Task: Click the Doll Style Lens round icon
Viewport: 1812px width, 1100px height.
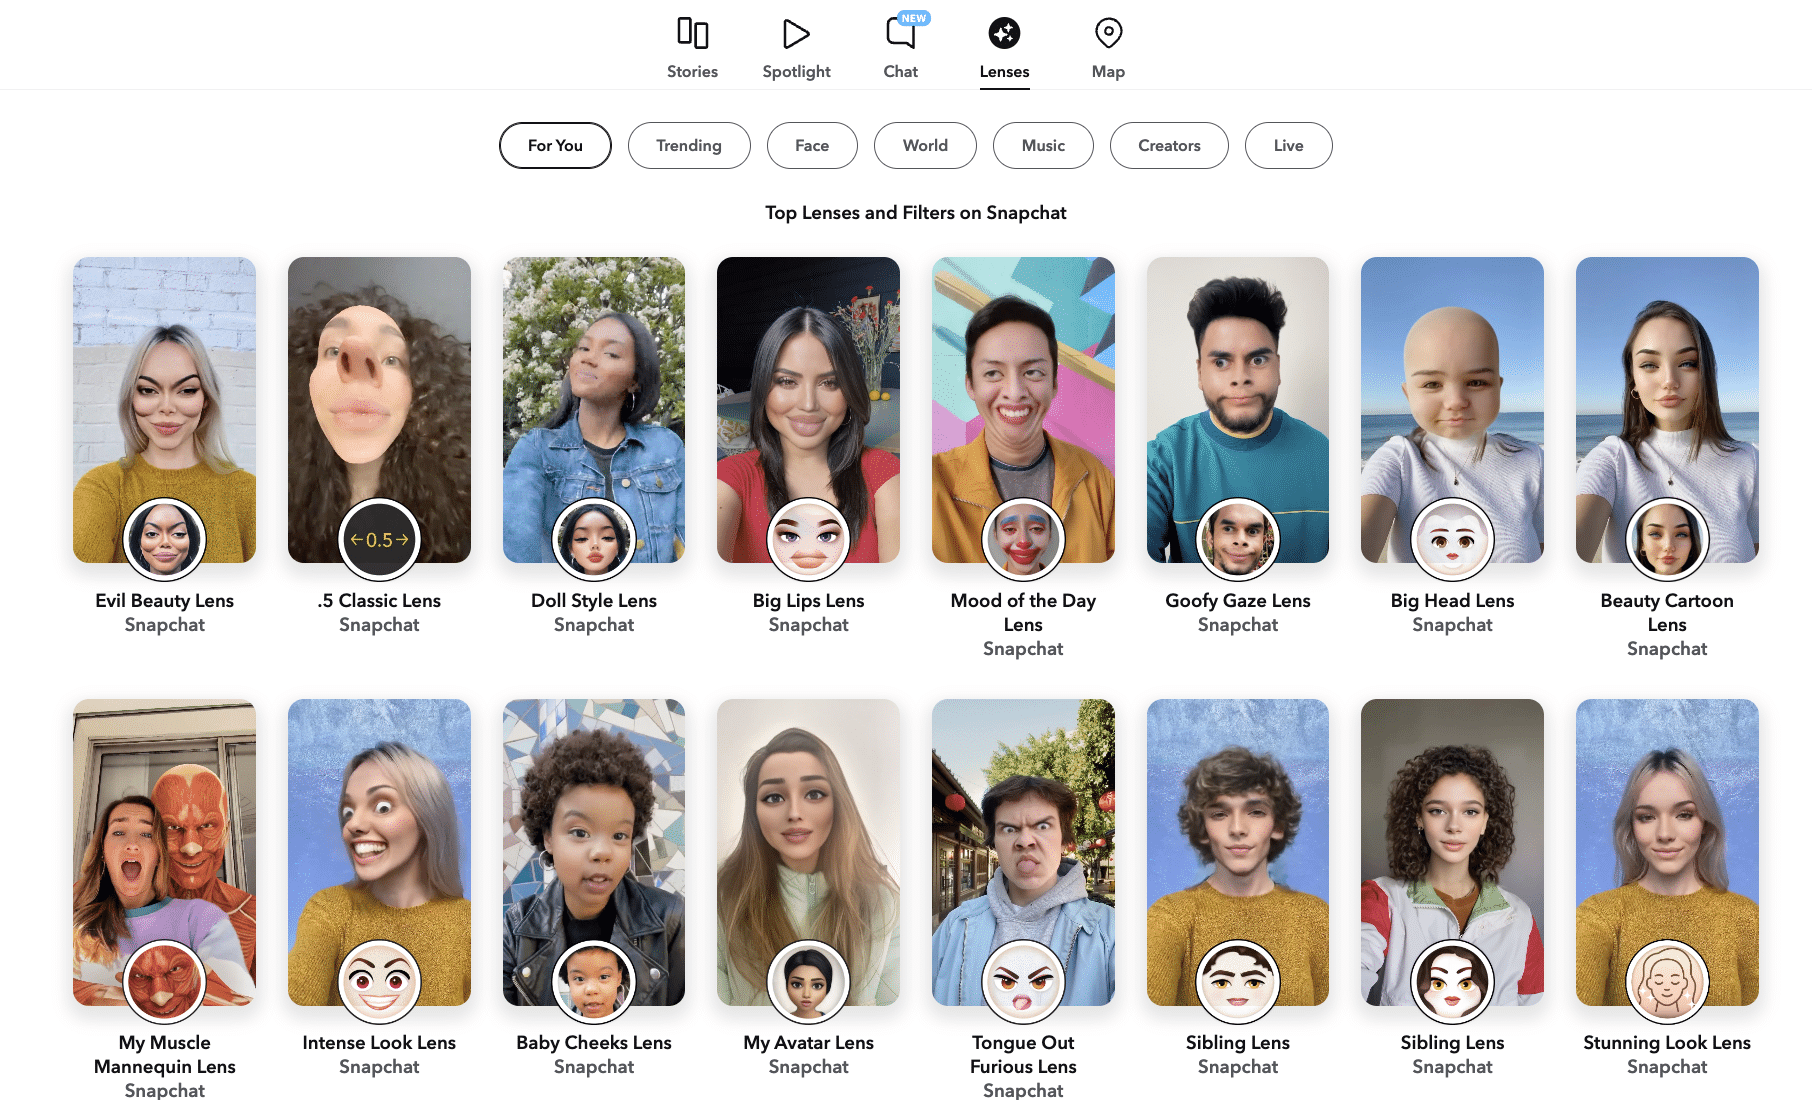Action: click(594, 540)
